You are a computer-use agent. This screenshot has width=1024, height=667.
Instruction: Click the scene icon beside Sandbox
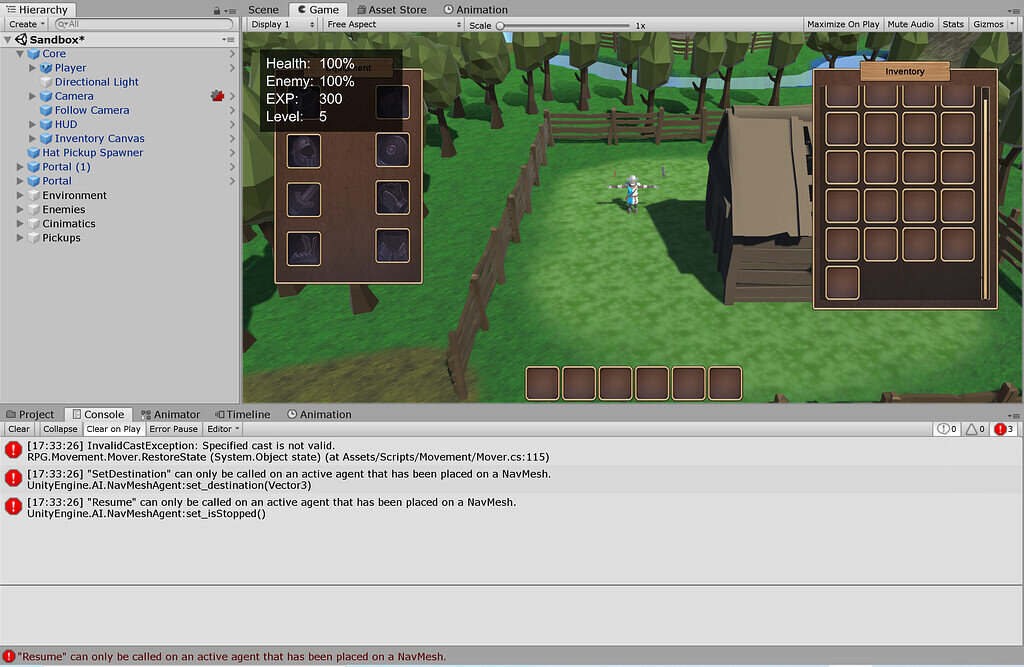pos(23,38)
